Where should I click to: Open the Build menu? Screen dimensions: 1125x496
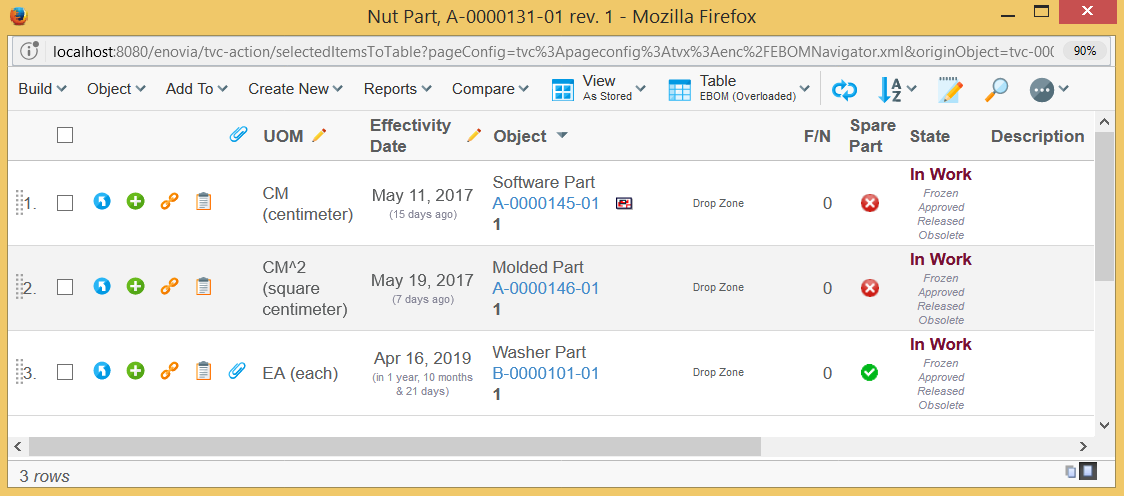tap(42, 89)
